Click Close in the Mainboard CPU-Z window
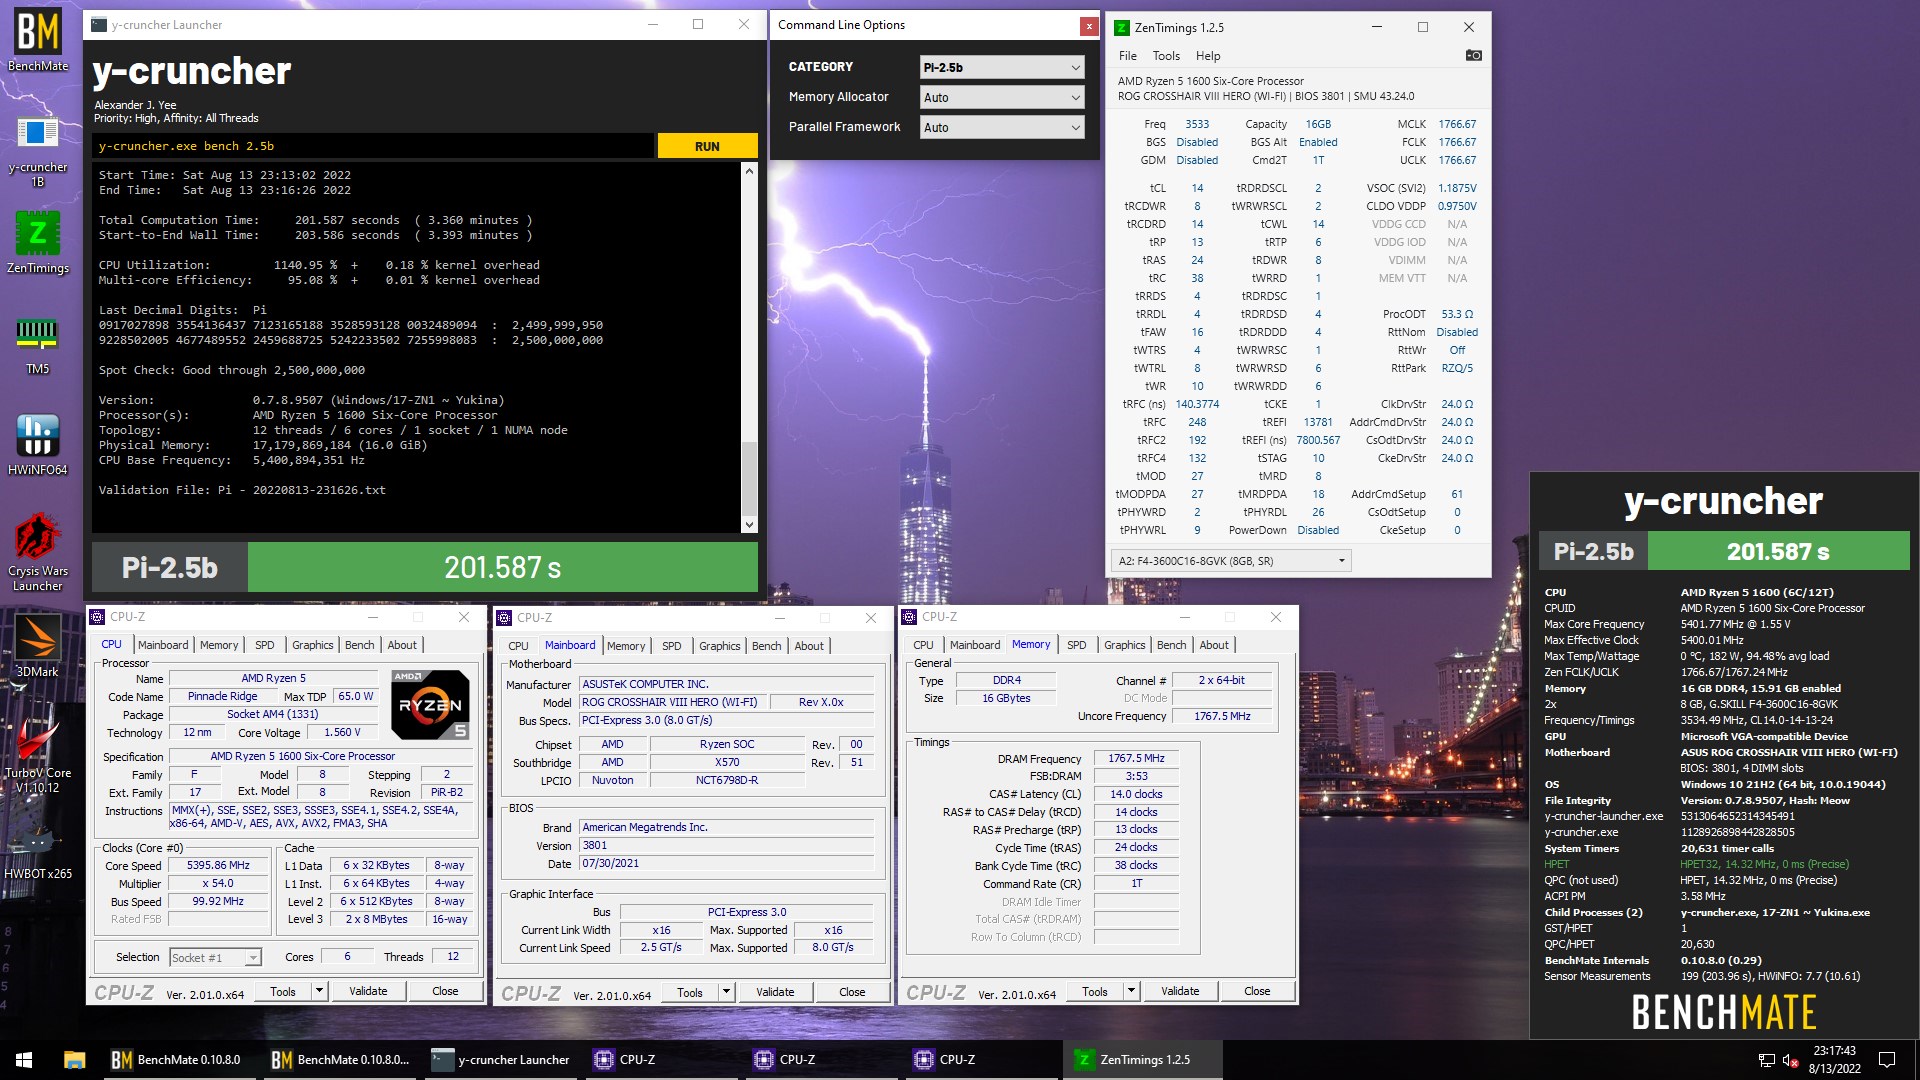Image resolution: width=1920 pixels, height=1080 pixels. 852,992
